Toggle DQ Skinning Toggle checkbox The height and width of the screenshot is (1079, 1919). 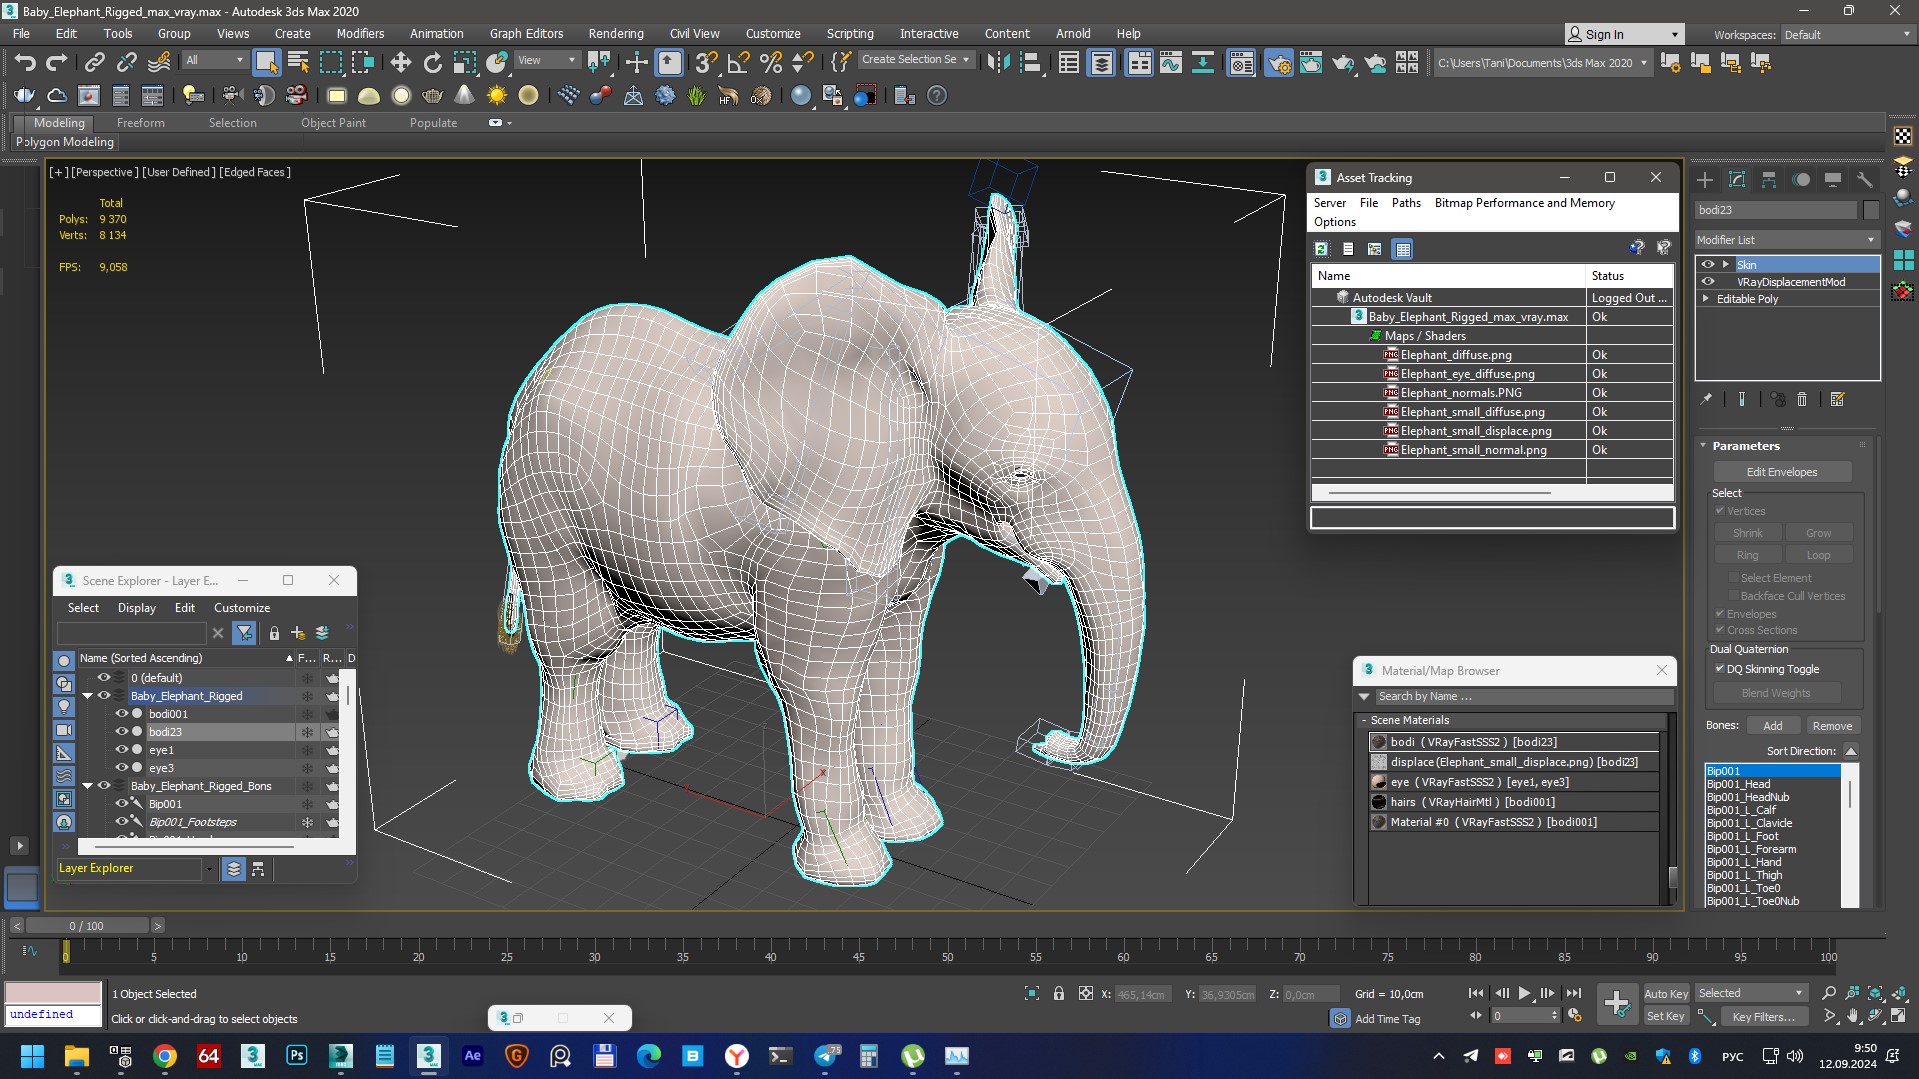pyautogui.click(x=1719, y=669)
